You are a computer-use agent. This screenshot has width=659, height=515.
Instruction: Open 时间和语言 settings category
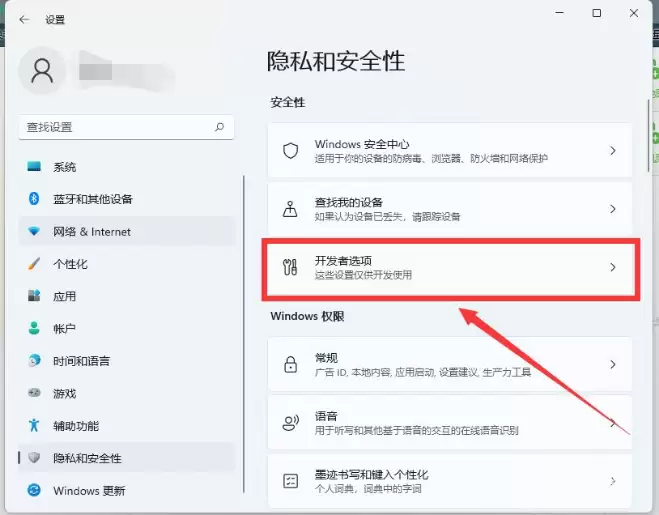81,361
